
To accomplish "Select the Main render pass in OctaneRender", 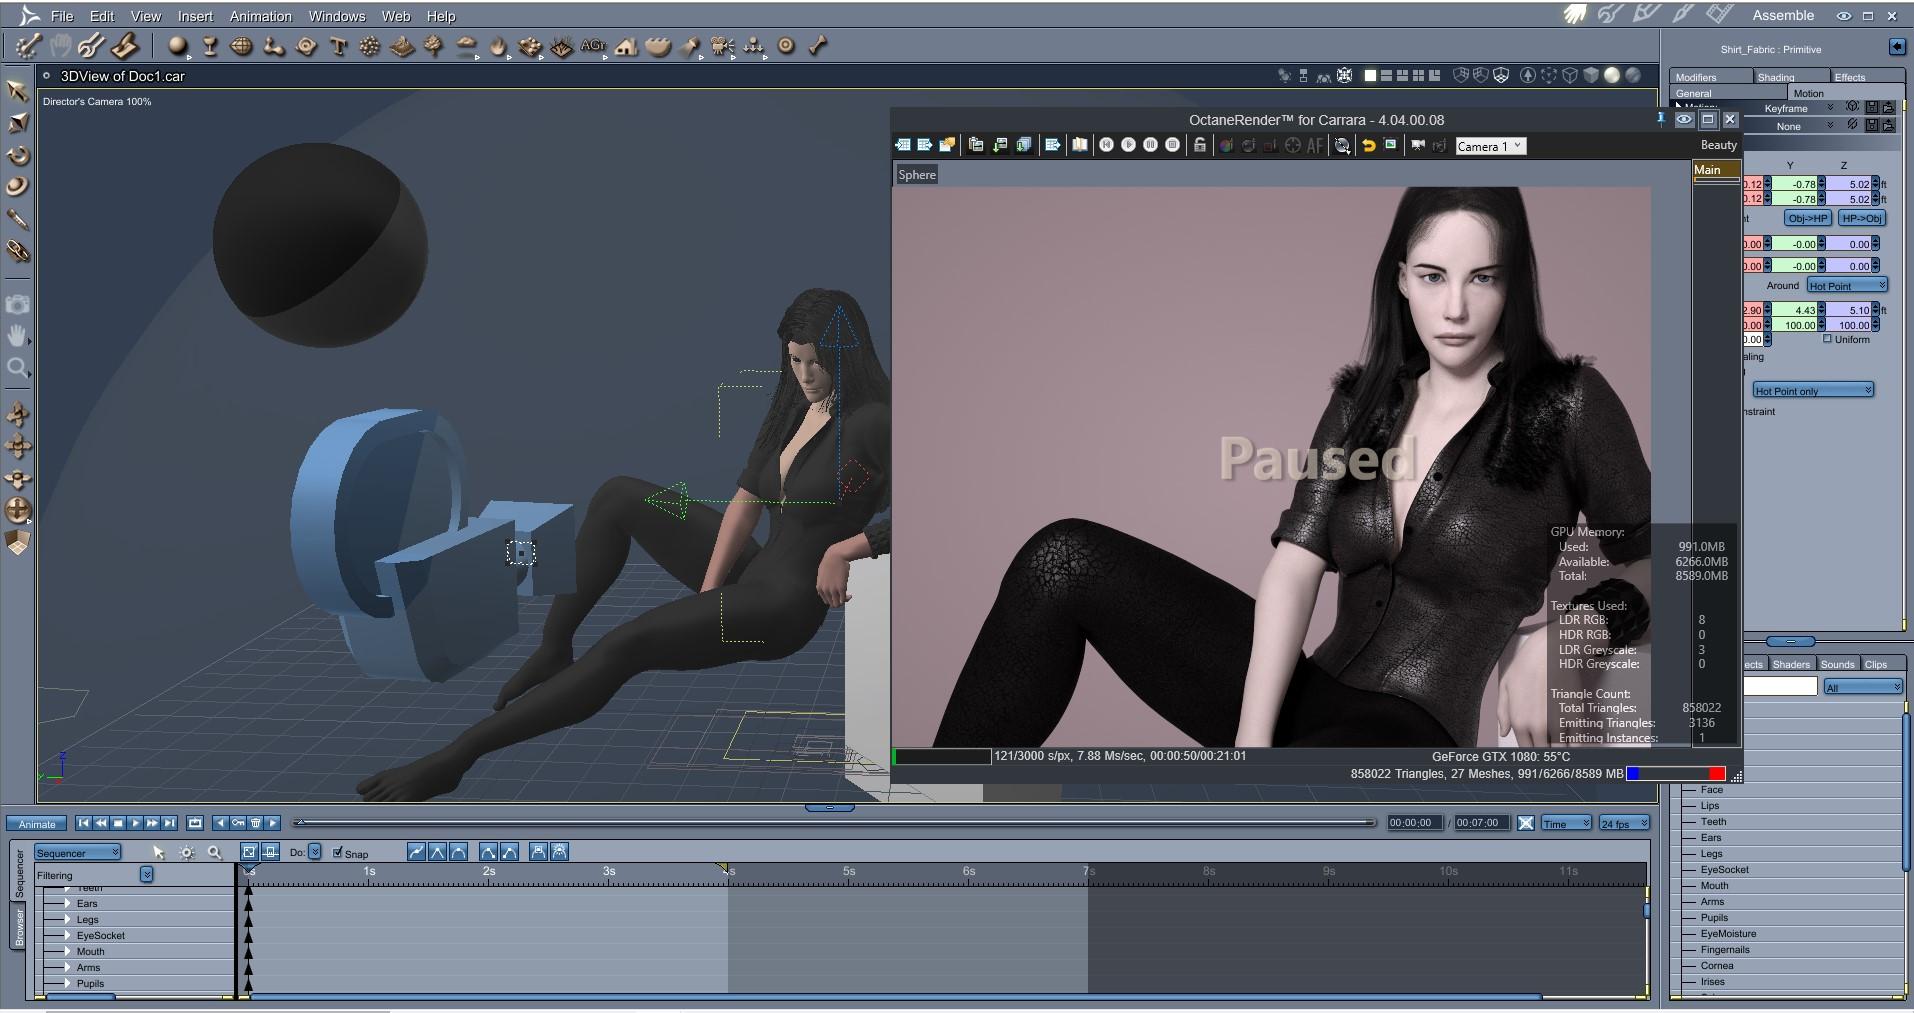I will 1716,170.
